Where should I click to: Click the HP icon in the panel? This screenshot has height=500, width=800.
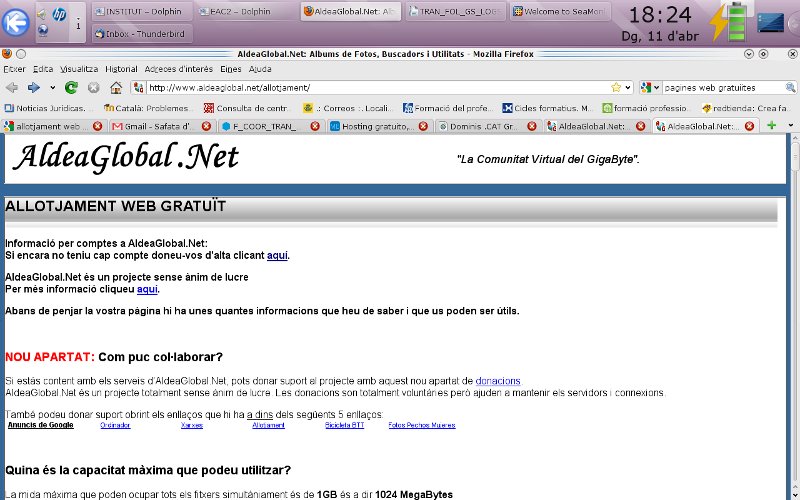click(59, 15)
